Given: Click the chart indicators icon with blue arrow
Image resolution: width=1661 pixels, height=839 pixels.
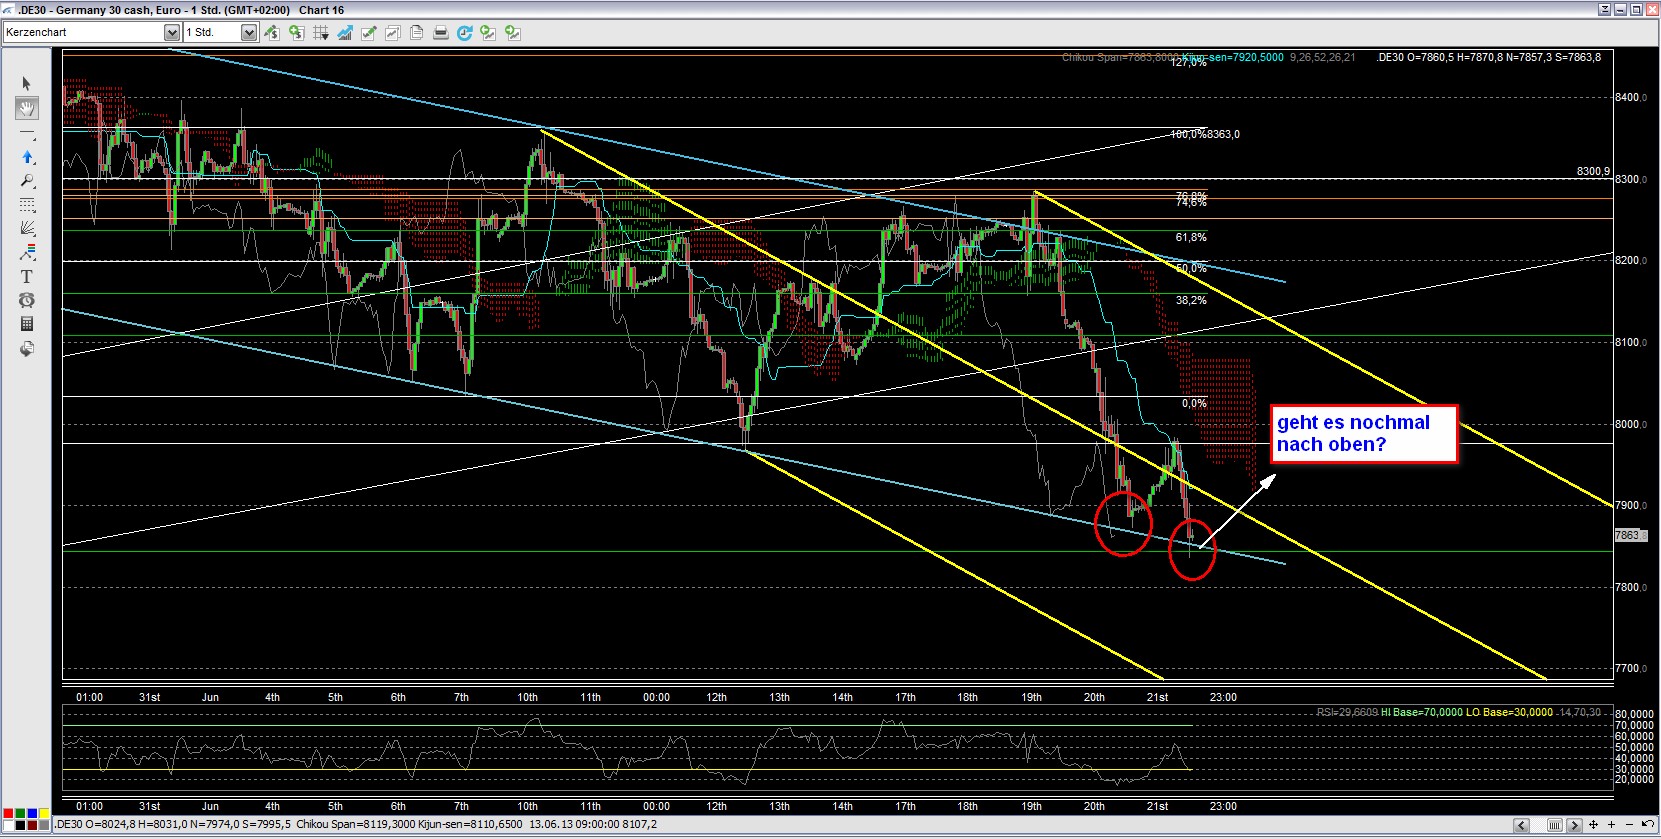Looking at the screenshot, I should [x=345, y=33].
